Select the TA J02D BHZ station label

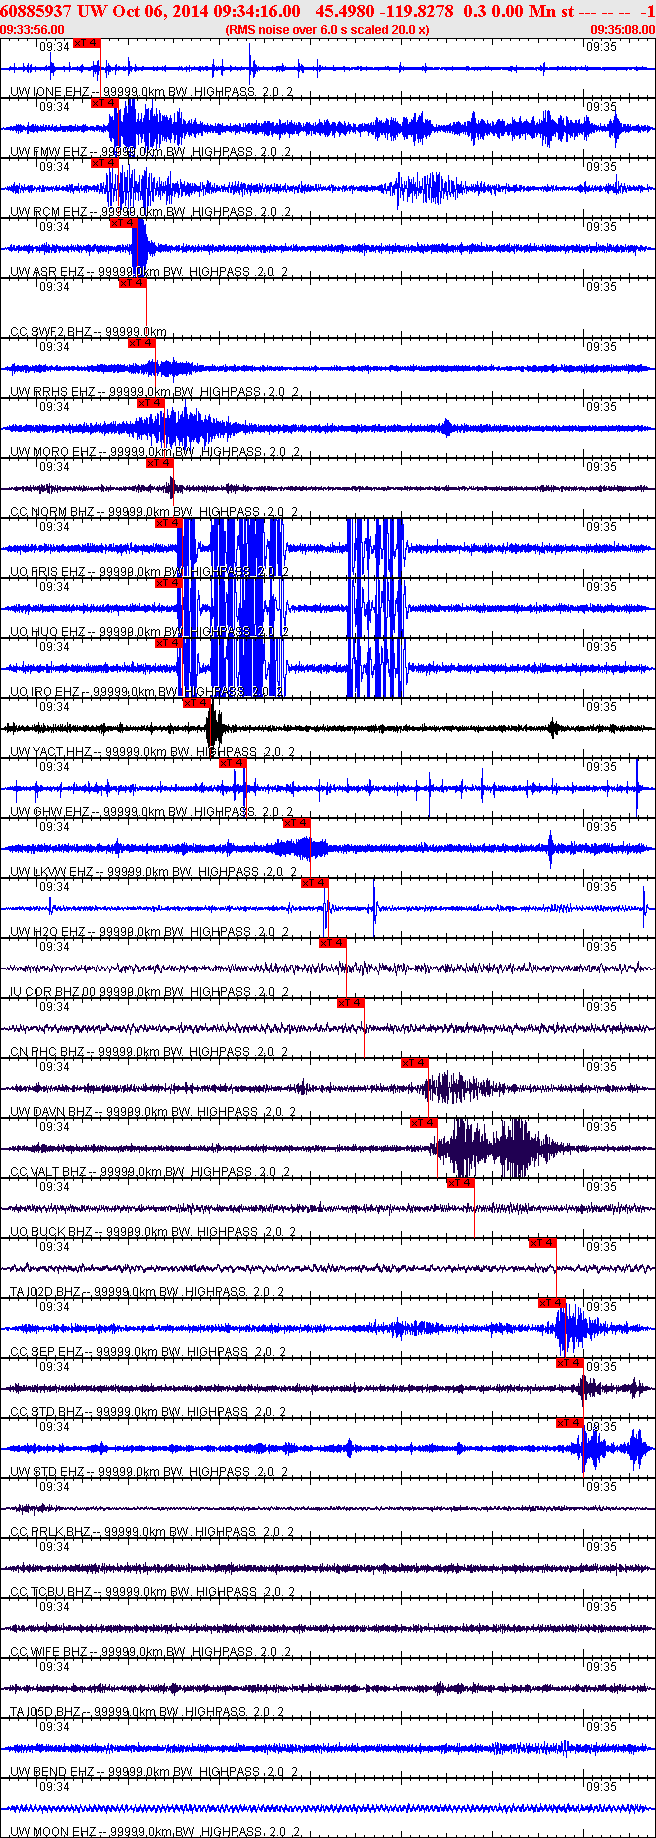pyautogui.click(x=47, y=1292)
